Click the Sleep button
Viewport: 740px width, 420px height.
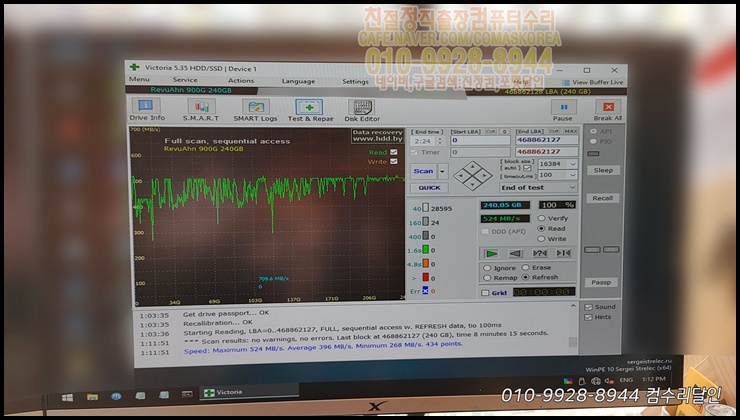(603, 170)
